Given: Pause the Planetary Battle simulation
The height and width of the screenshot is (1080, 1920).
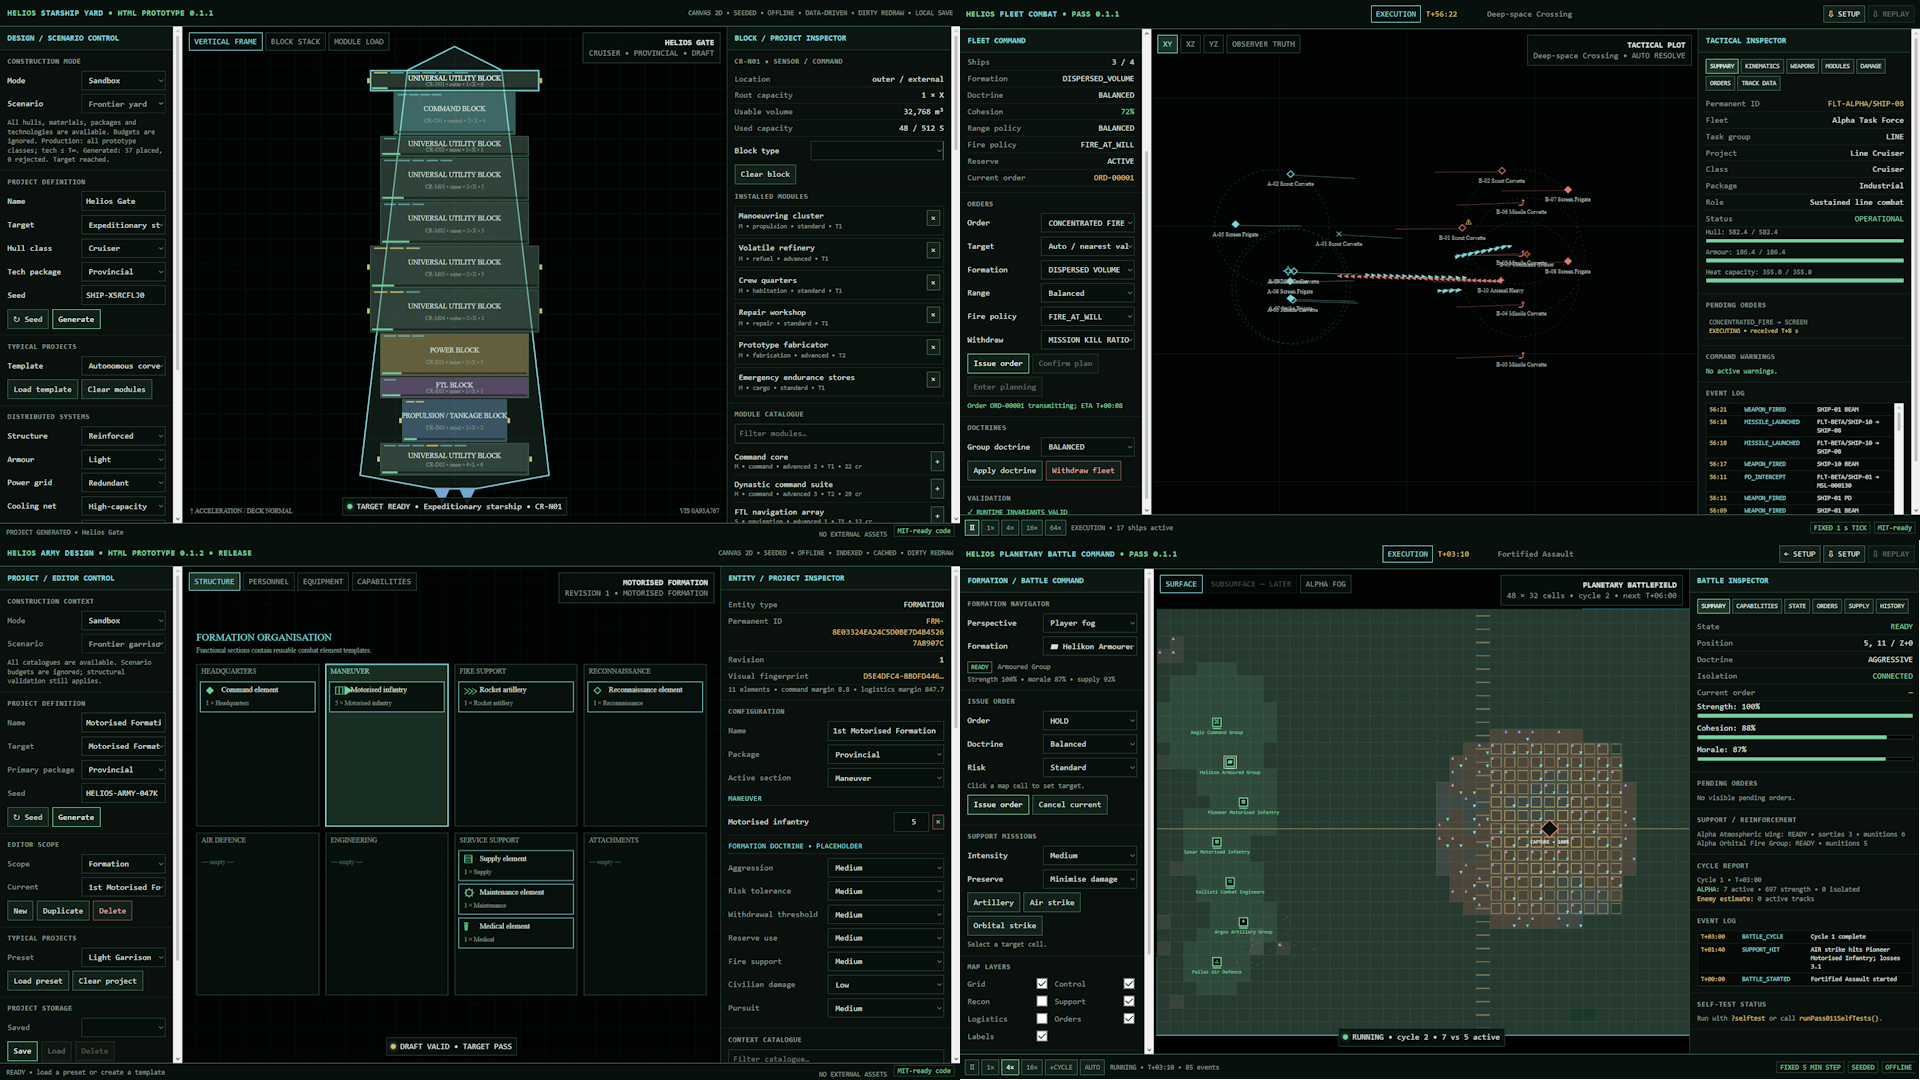Looking at the screenshot, I should tap(972, 1067).
